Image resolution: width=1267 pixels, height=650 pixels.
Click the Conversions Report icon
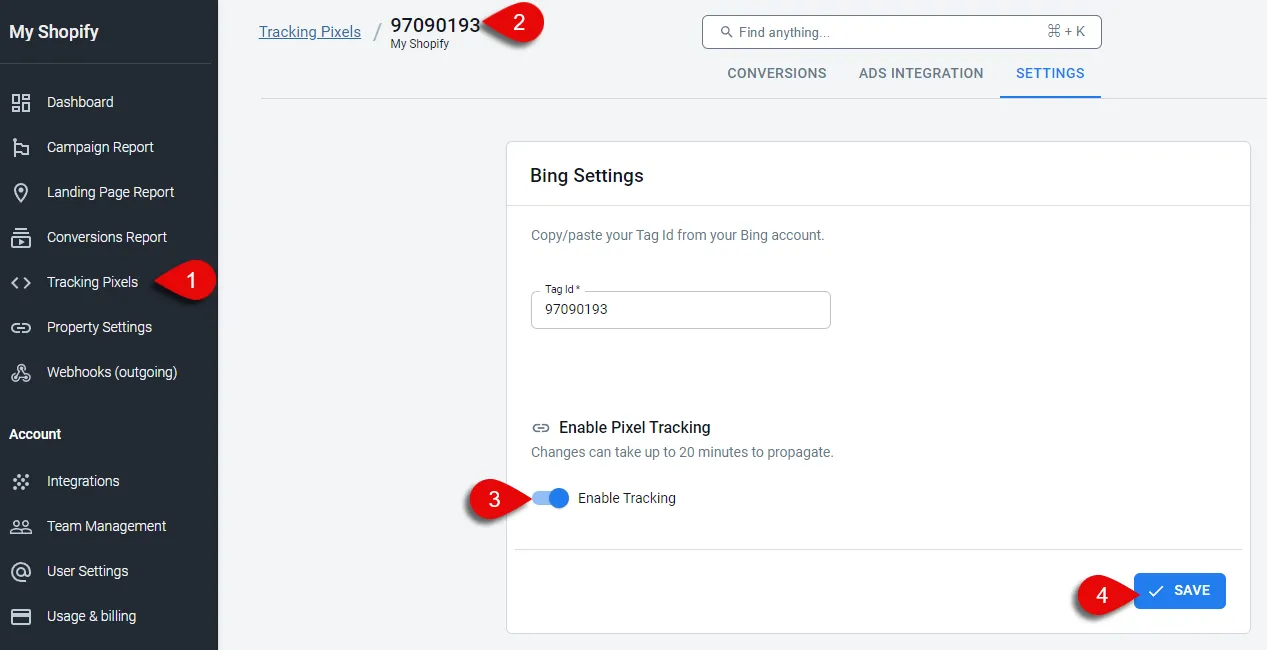tap(21, 237)
